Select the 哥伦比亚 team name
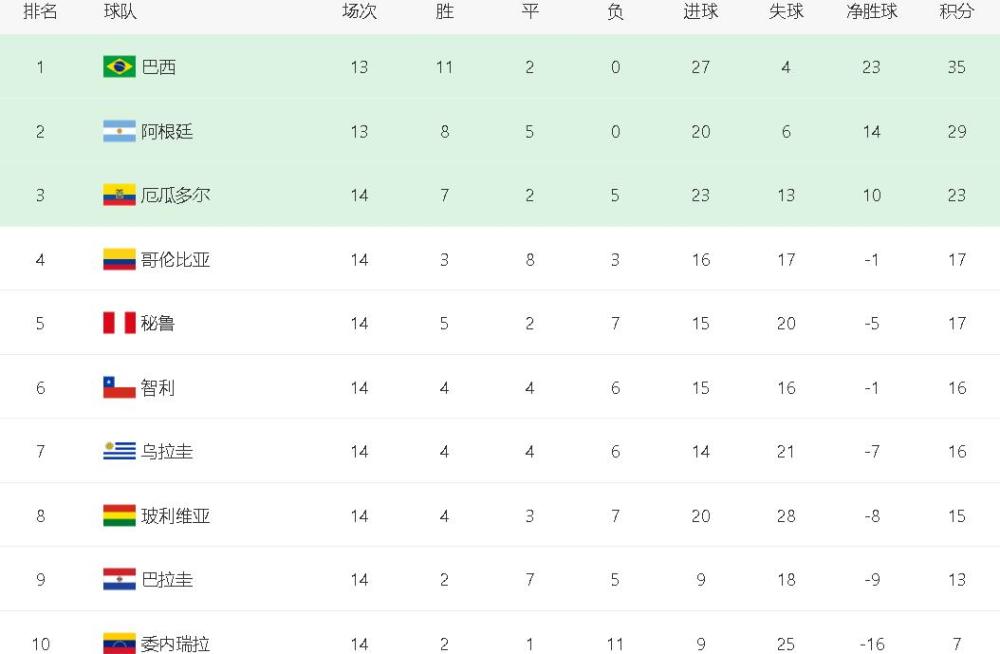 pos(175,260)
